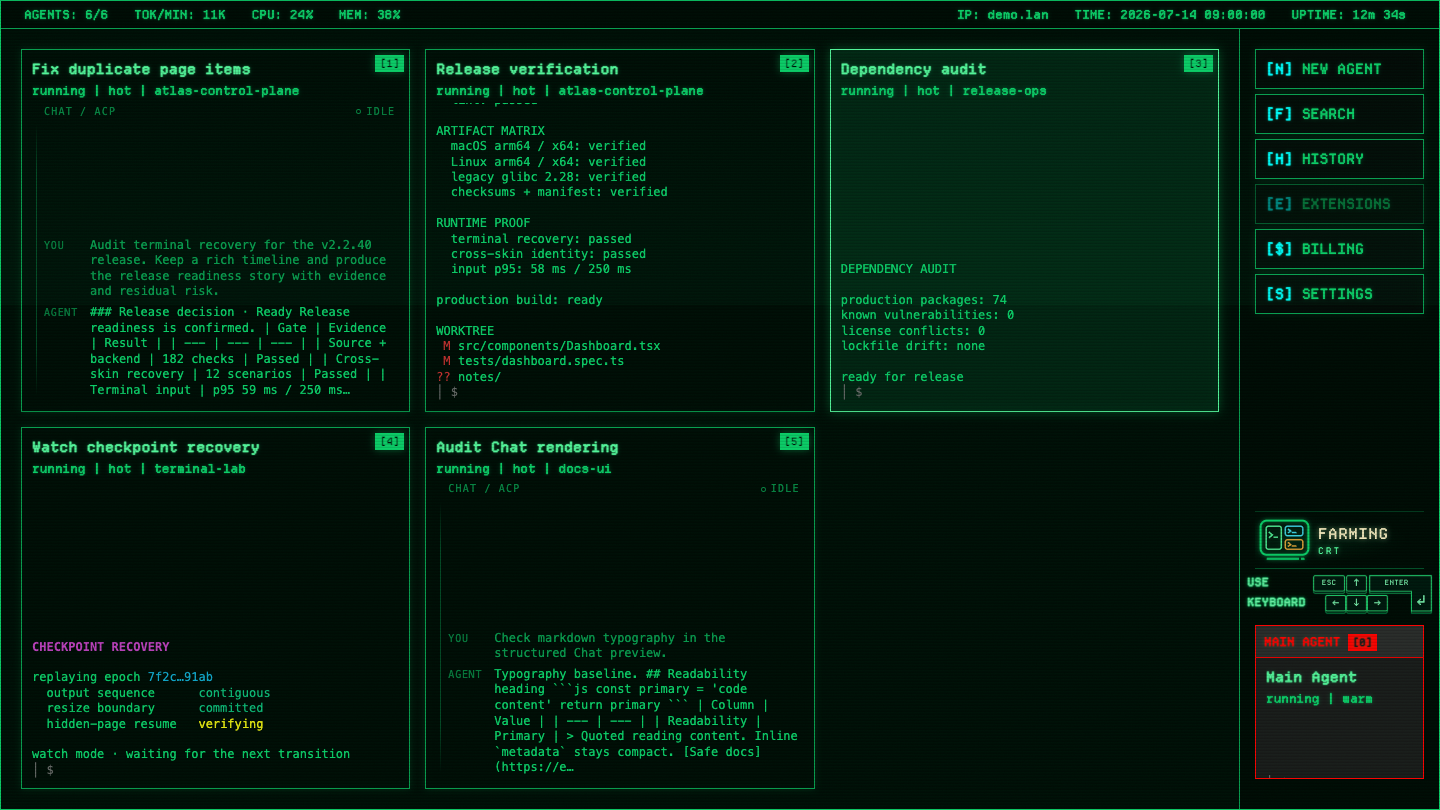Click the [3] badge on Dependency audit
This screenshot has height=810, width=1440.
[x=1198, y=64]
